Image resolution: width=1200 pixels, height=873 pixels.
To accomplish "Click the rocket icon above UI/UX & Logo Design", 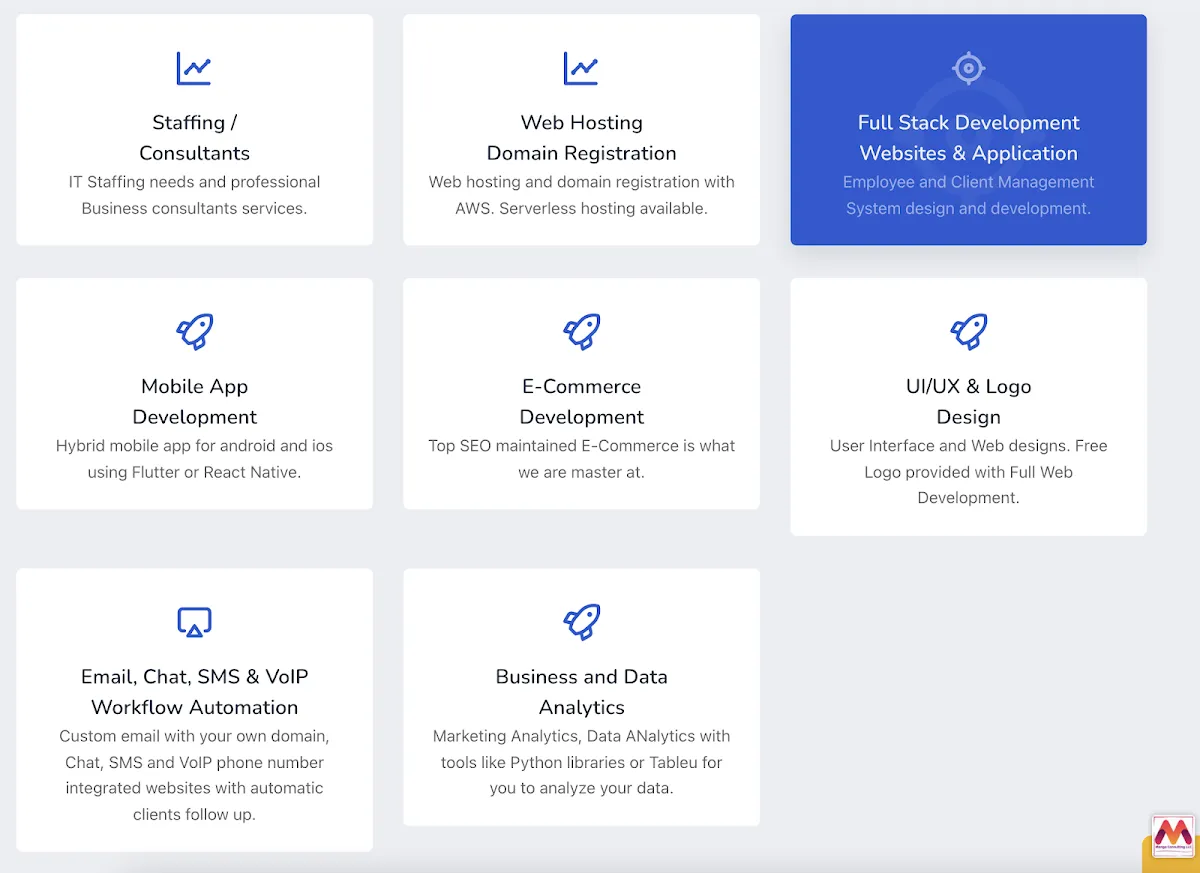I will pyautogui.click(x=968, y=331).
